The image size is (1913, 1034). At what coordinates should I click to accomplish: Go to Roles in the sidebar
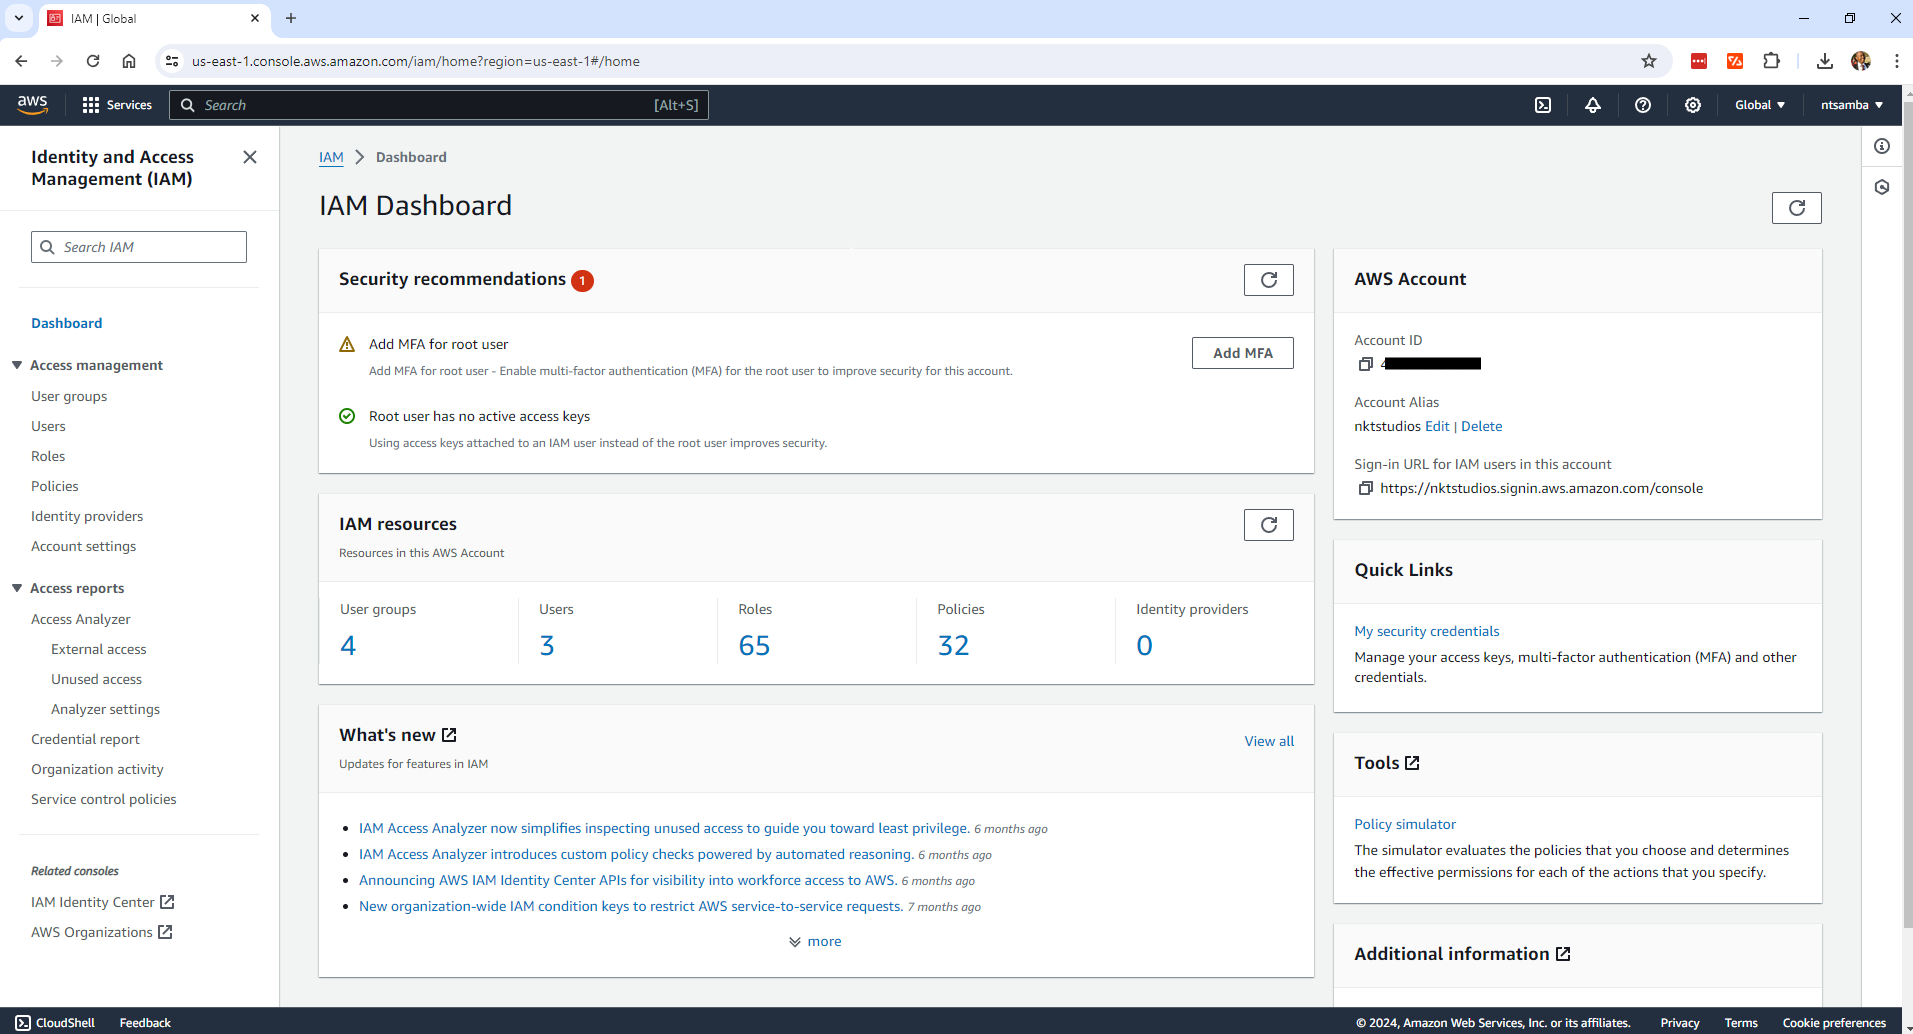48,456
